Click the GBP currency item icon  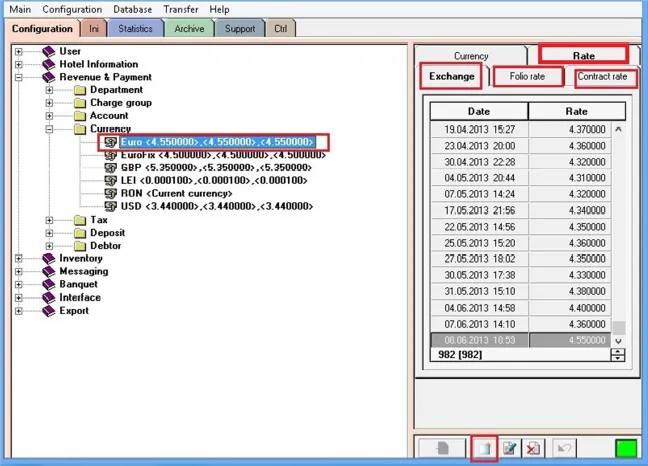(110, 168)
